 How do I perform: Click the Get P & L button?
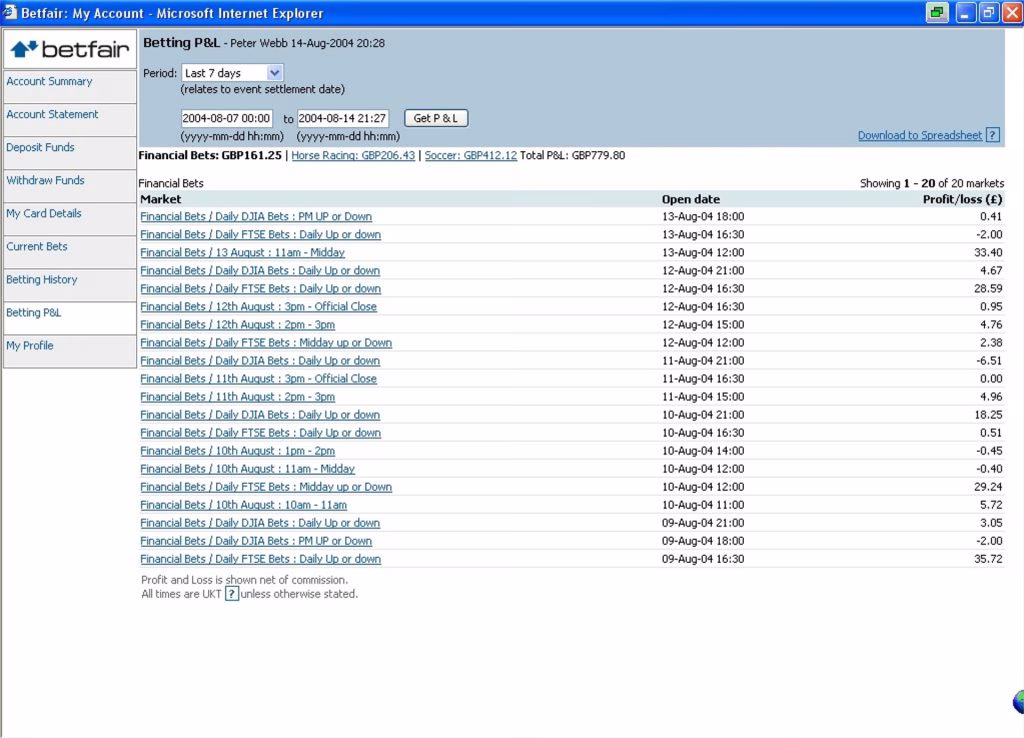click(x=436, y=118)
